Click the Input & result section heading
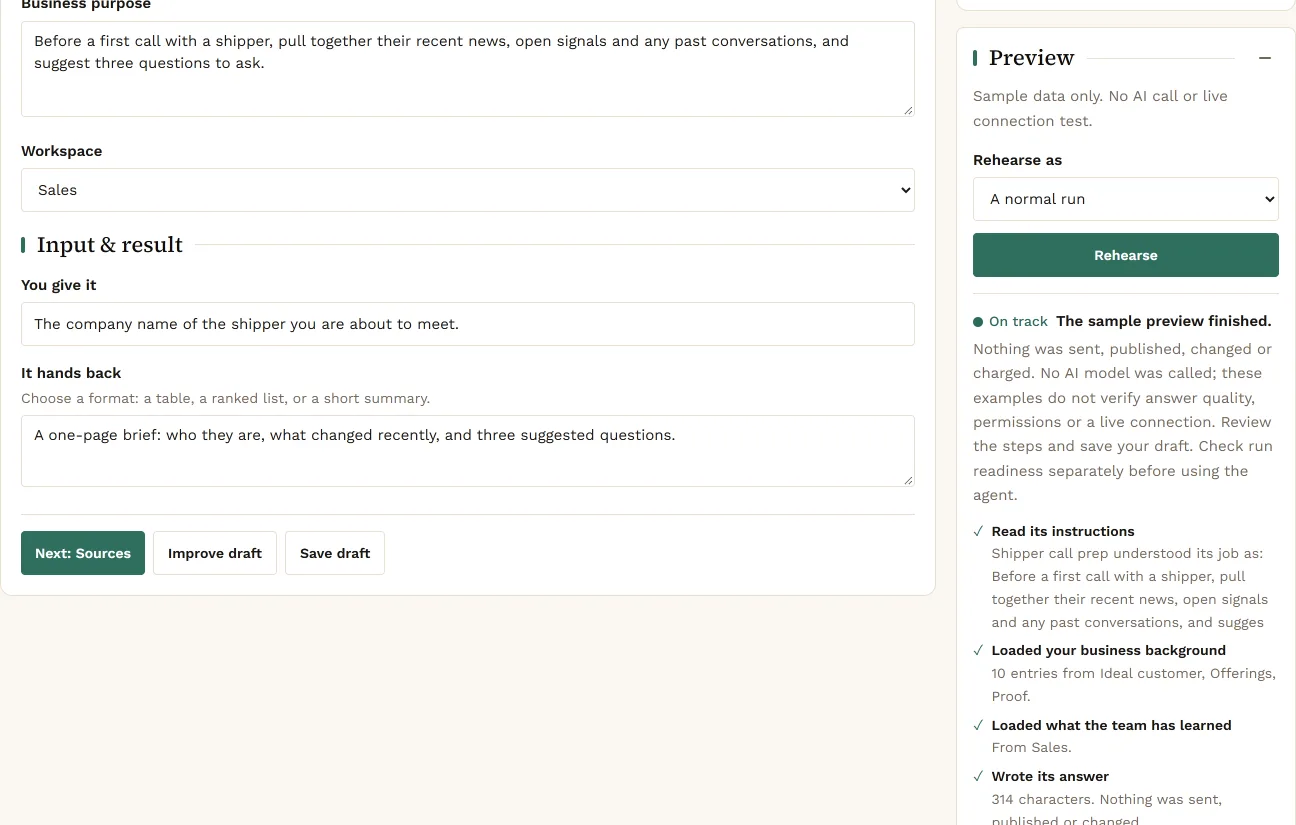The height and width of the screenshot is (825, 1296). pyautogui.click(x=110, y=245)
